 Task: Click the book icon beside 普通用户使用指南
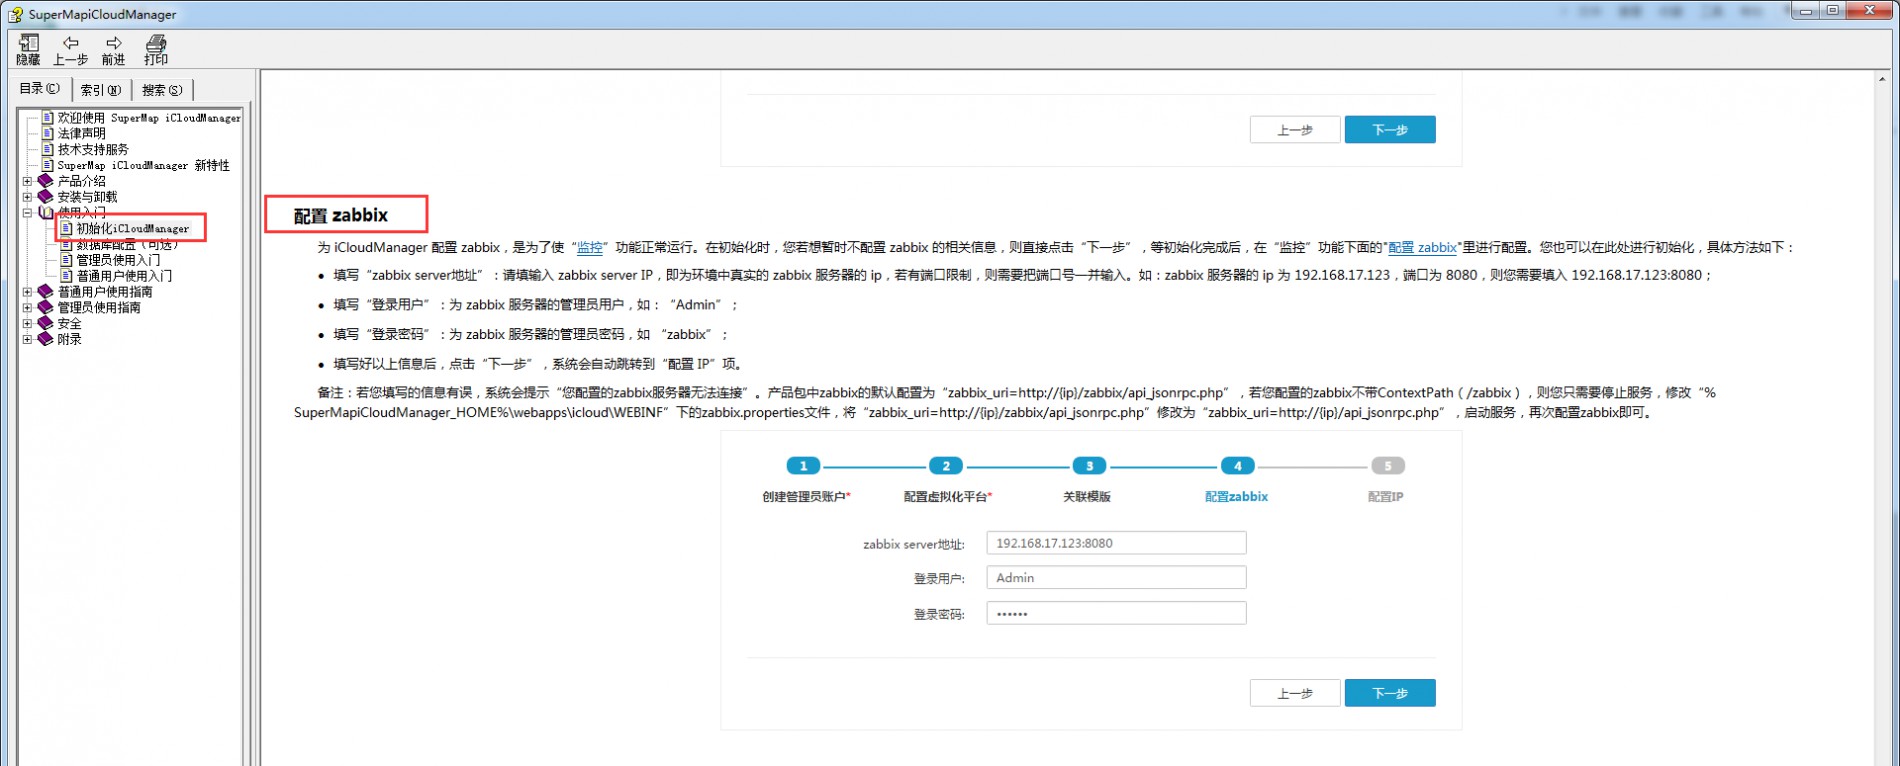pos(46,292)
